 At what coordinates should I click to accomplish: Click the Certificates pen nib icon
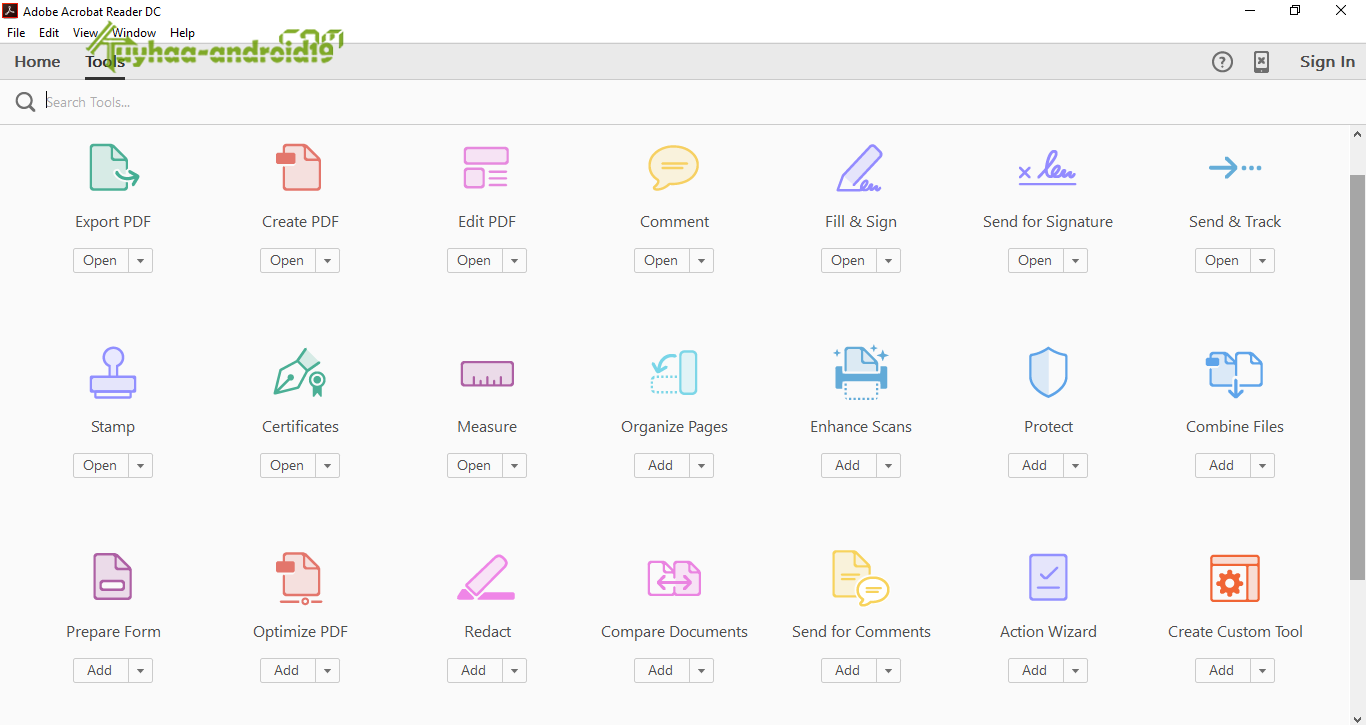[x=300, y=373]
